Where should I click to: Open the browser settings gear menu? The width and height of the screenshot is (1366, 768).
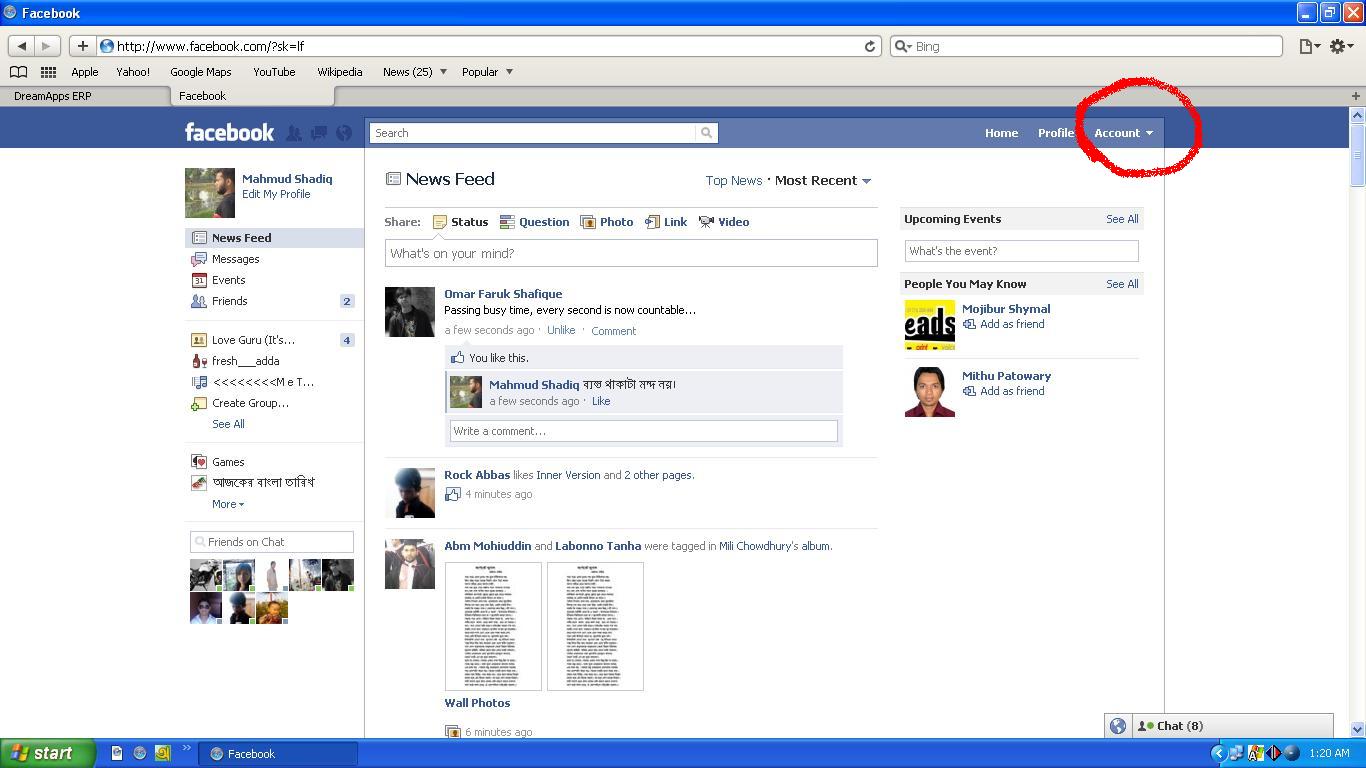pos(1341,46)
